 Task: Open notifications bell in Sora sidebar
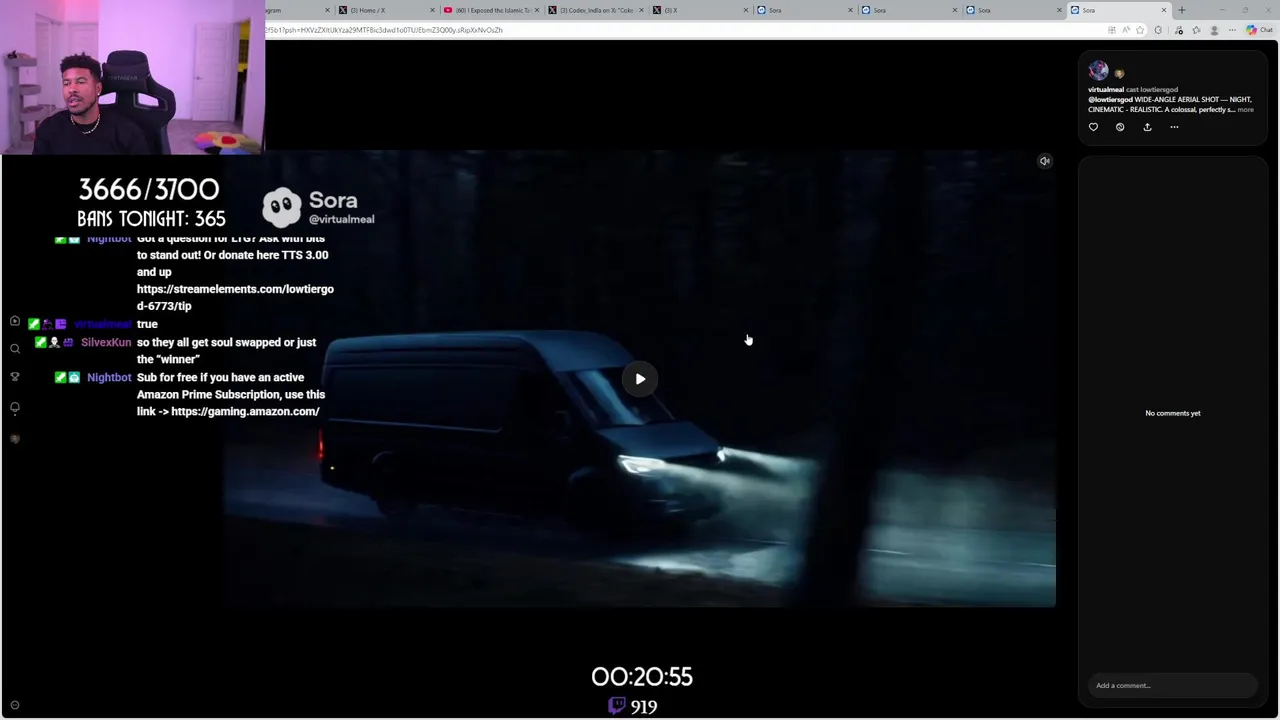pos(15,408)
